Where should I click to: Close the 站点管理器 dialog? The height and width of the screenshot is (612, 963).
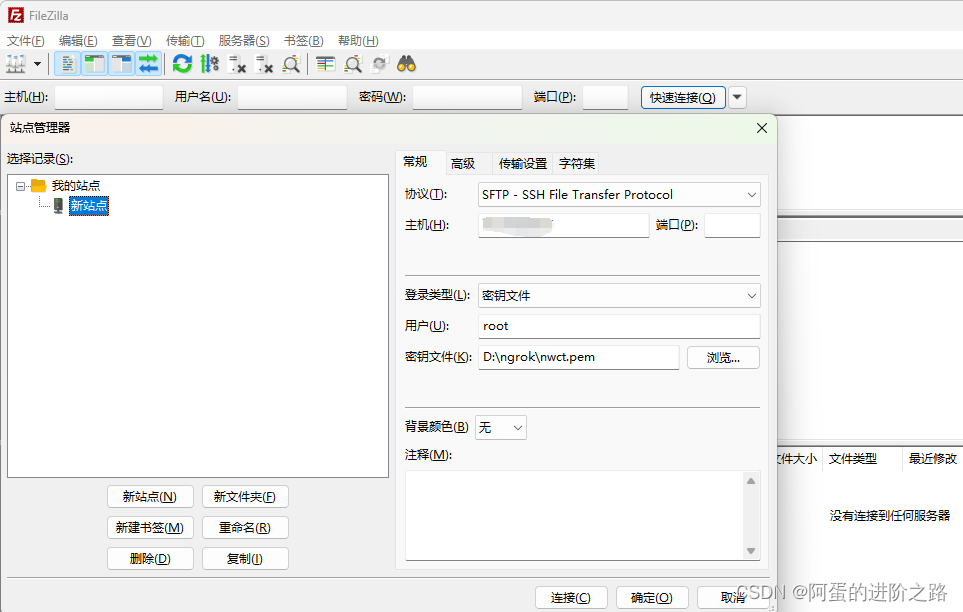762,128
